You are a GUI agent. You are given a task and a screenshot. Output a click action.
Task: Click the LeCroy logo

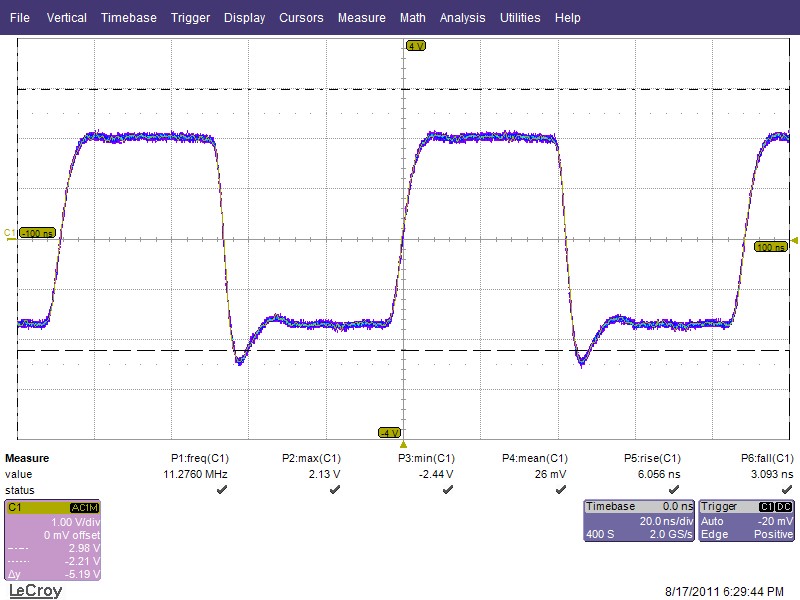point(36,590)
